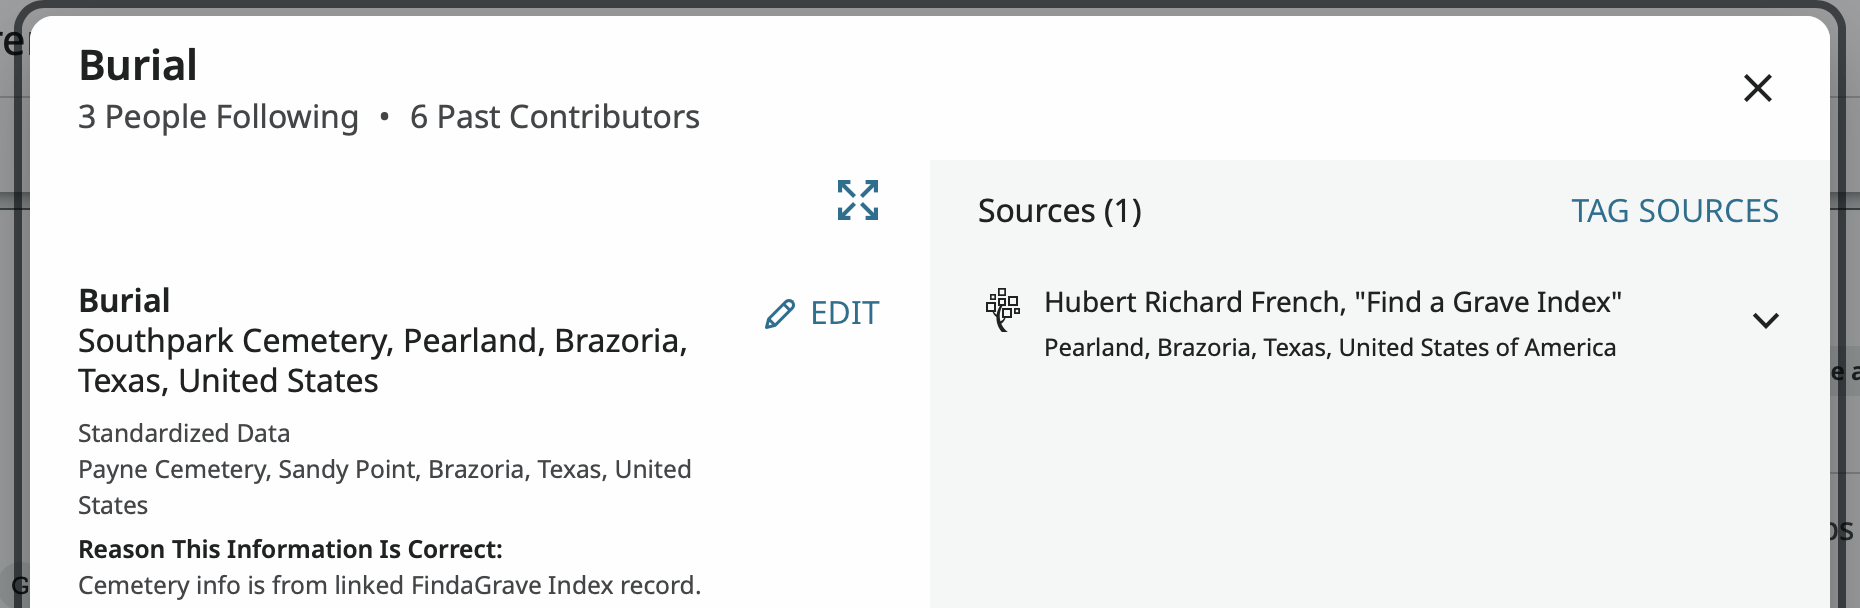
Task: Click the large Burial dialog title
Action: pyautogui.click(x=138, y=66)
